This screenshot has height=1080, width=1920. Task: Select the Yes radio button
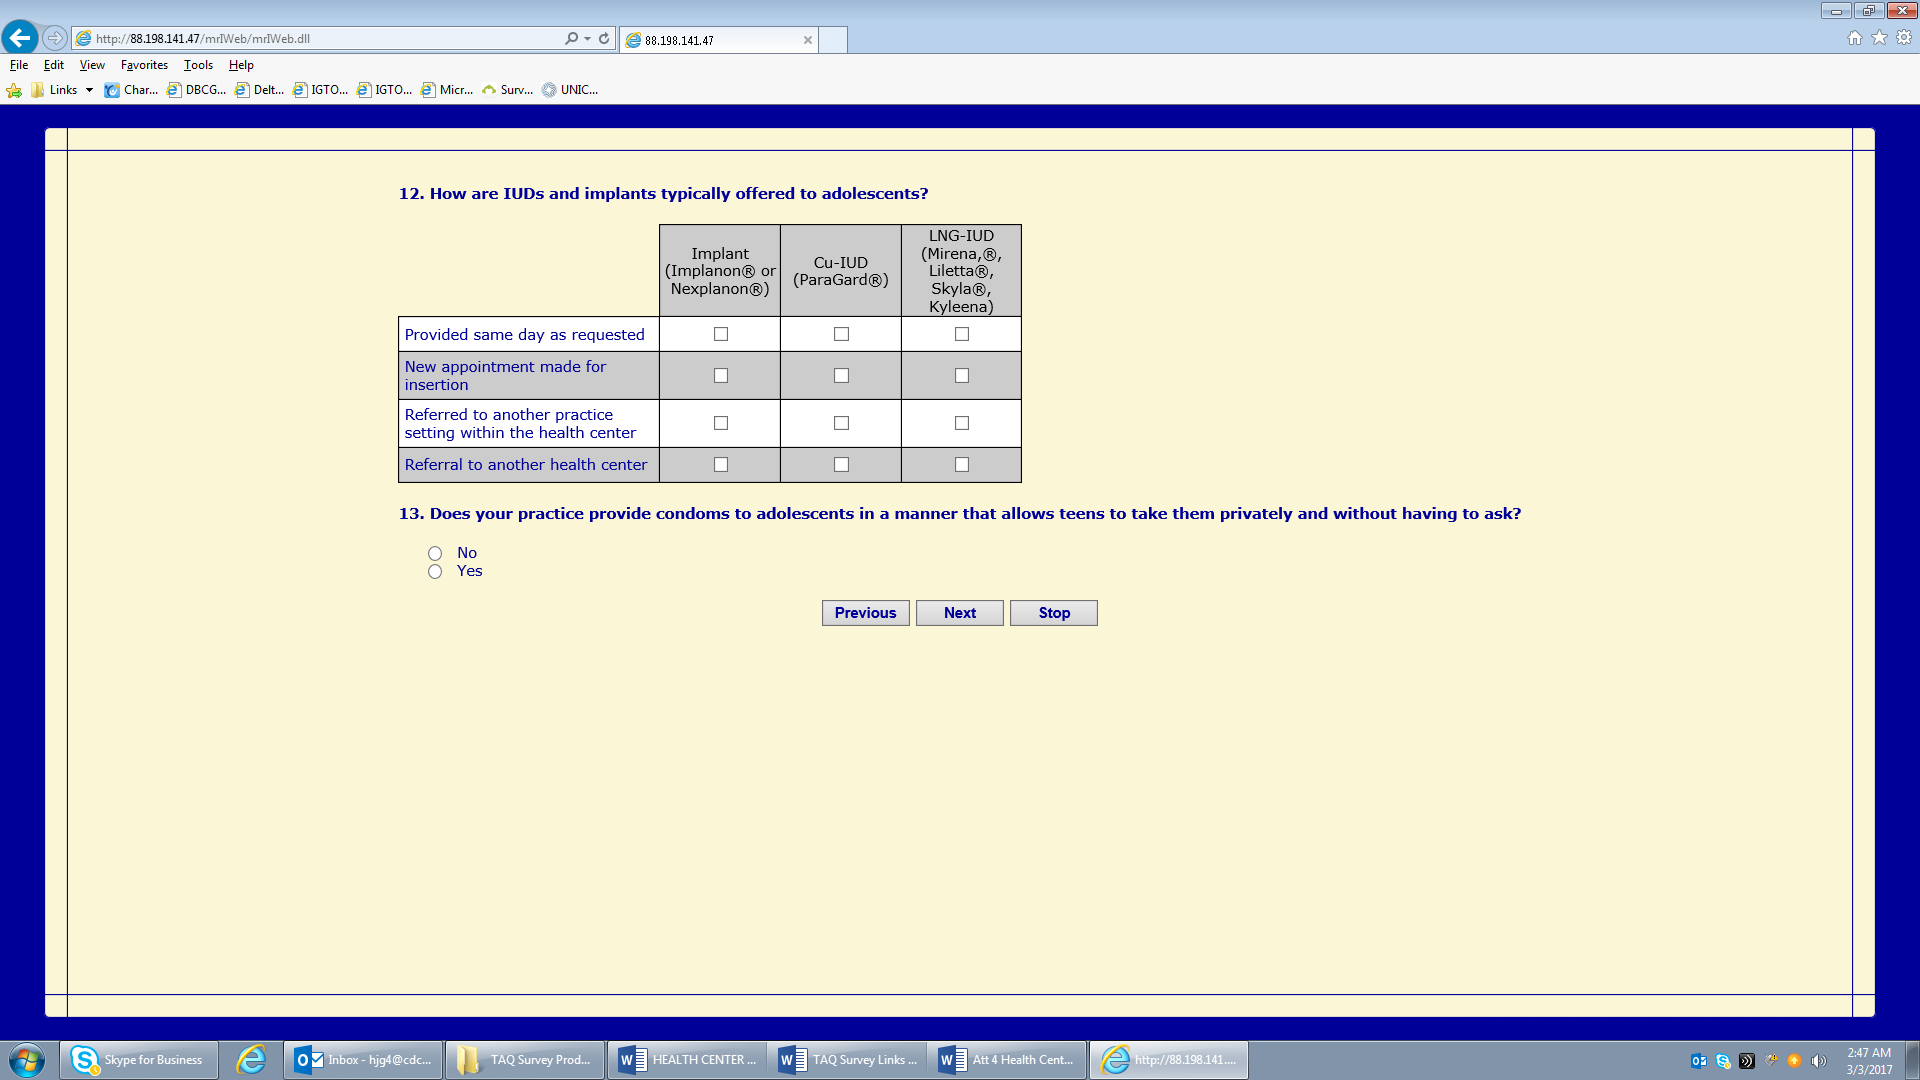(x=435, y=572)
